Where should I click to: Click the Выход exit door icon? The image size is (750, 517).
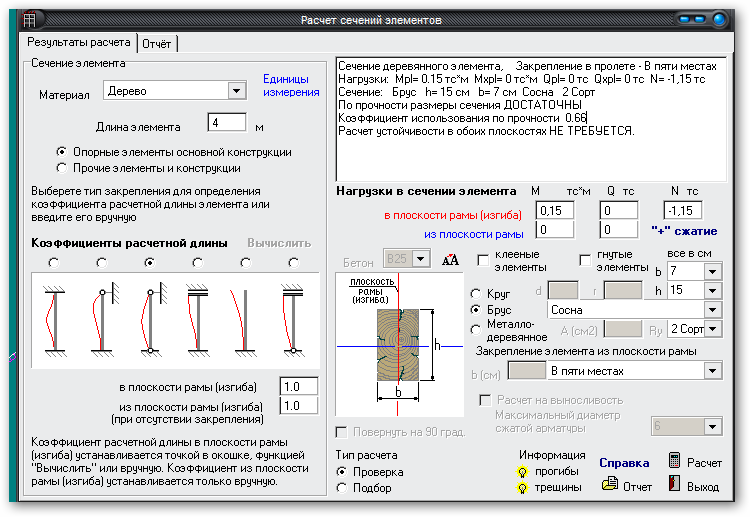click(675, 485)
